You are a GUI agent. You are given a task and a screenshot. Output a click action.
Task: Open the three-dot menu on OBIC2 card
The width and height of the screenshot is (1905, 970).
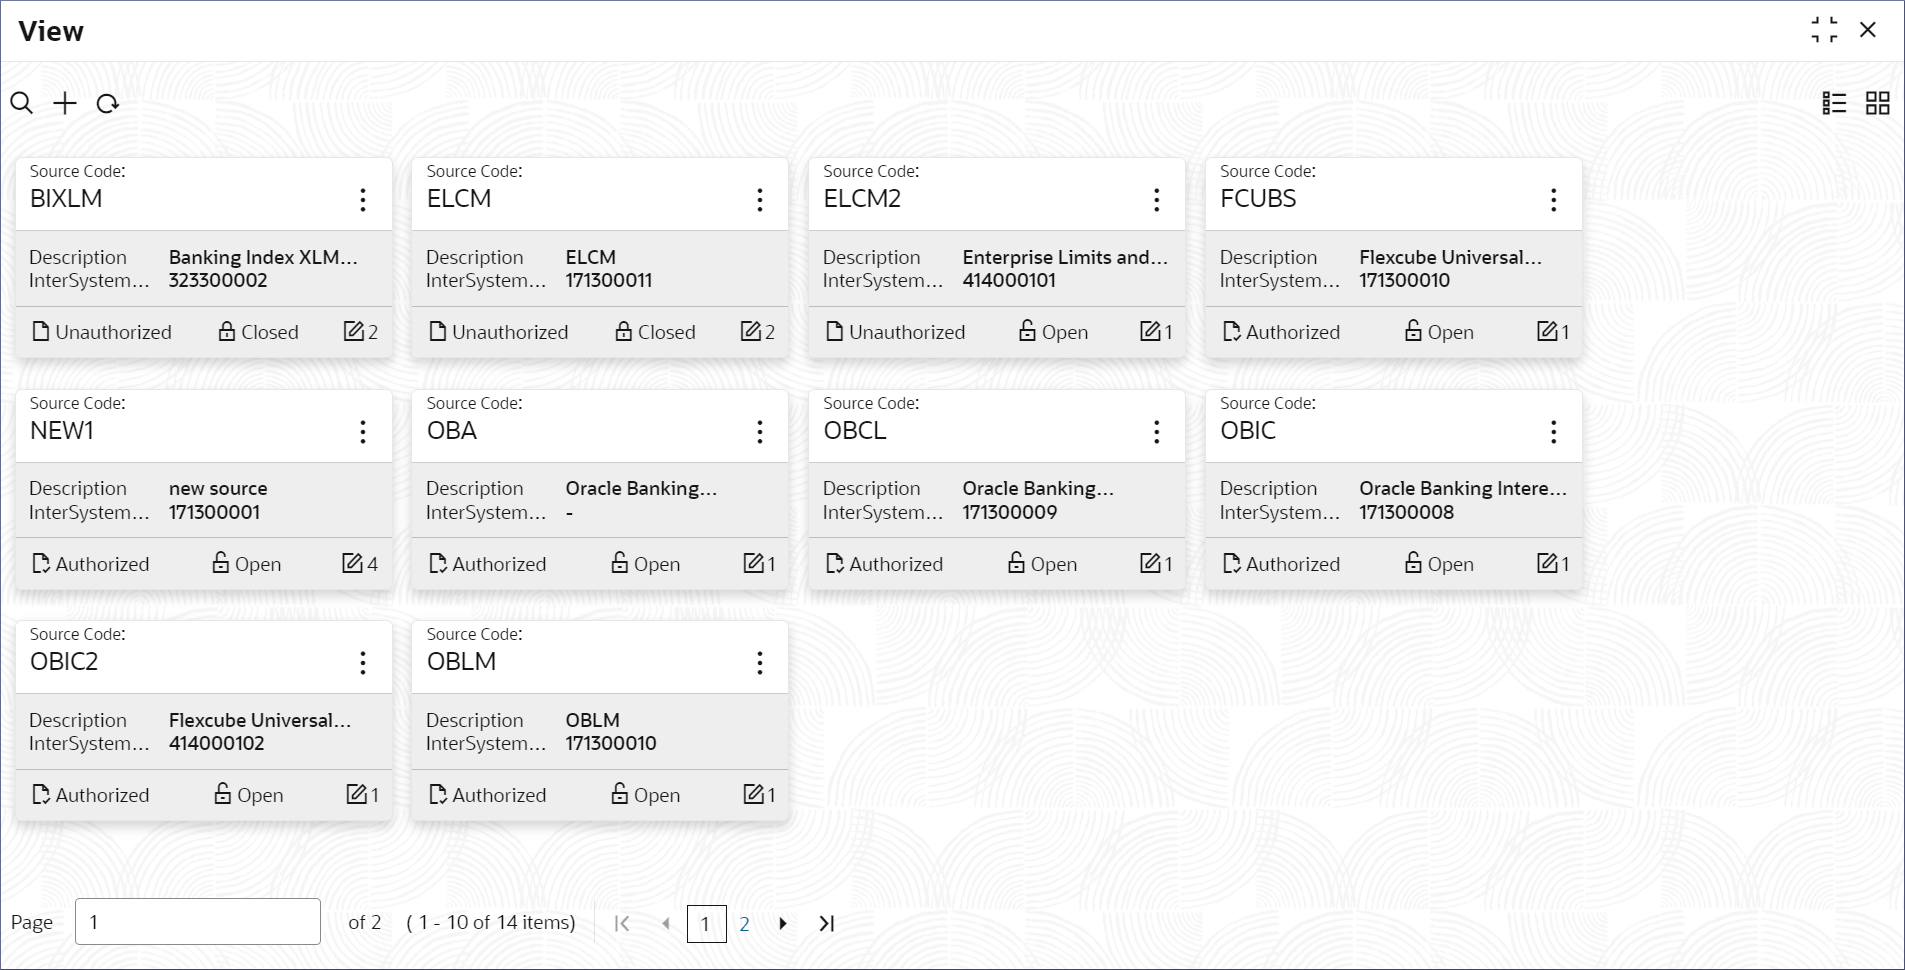pyautogui.click(x=363, y=663)
